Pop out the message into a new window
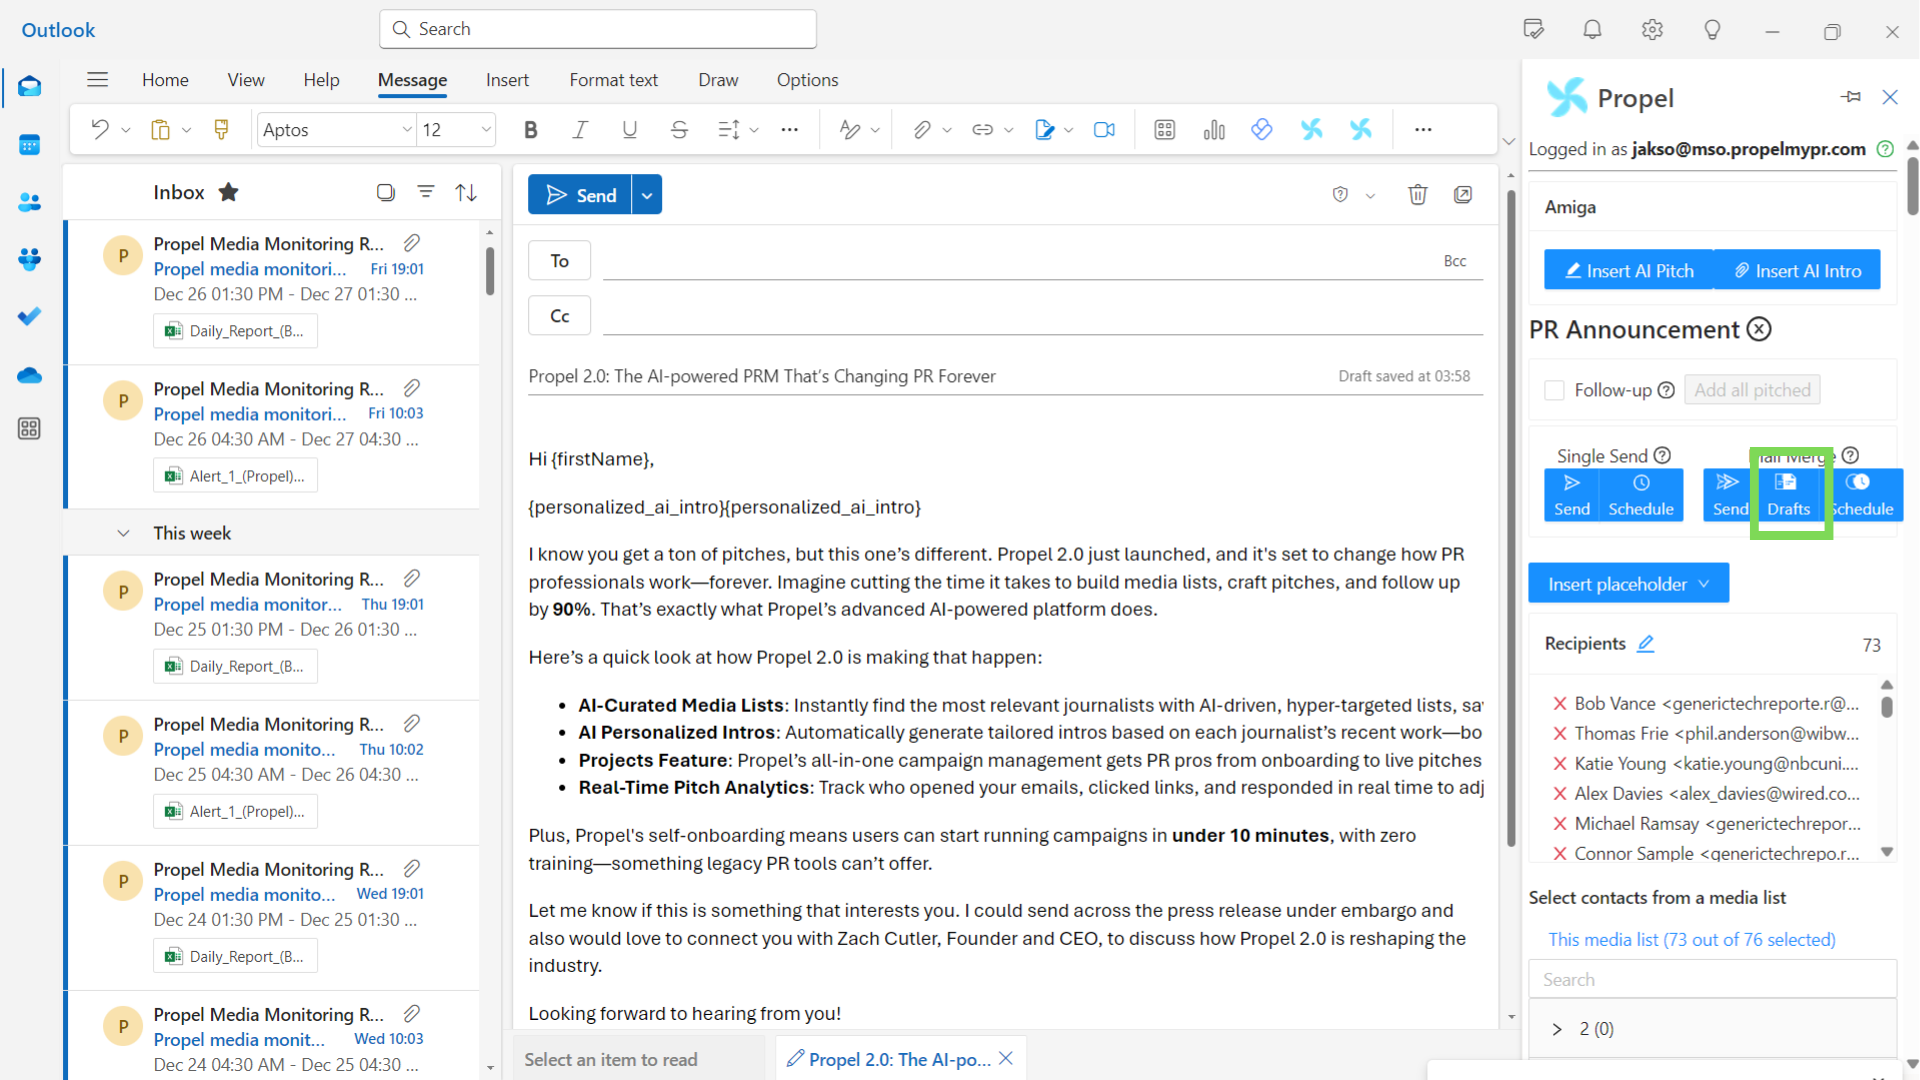This screenshot has height=1080, width=1920. coord(1463,195)
